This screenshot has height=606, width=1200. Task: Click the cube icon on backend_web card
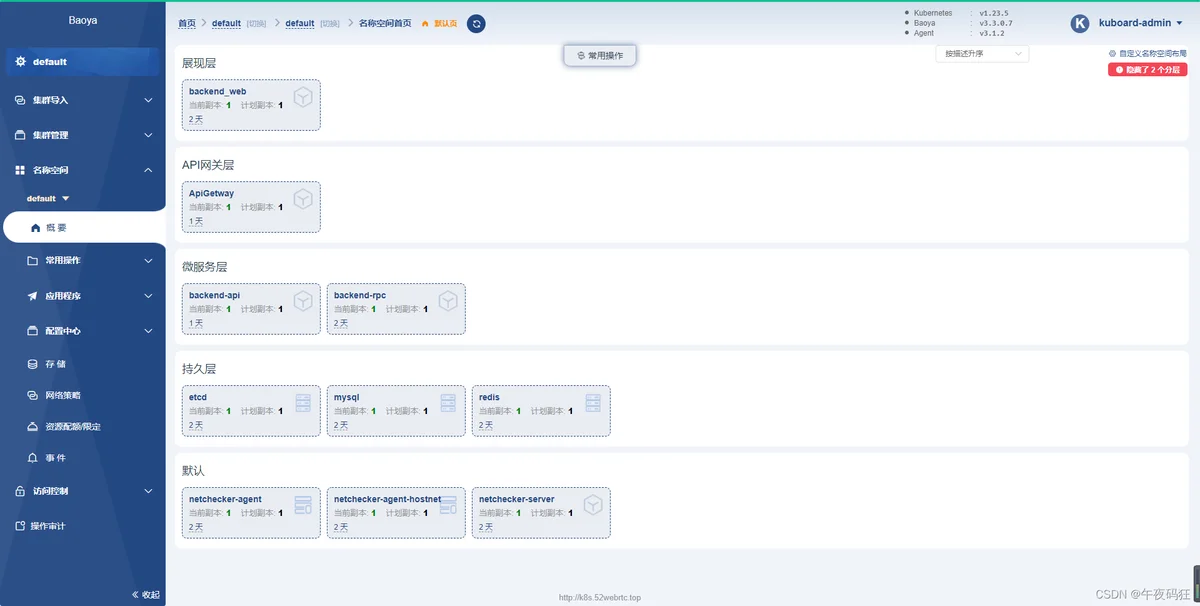click(x=303, y=97)
